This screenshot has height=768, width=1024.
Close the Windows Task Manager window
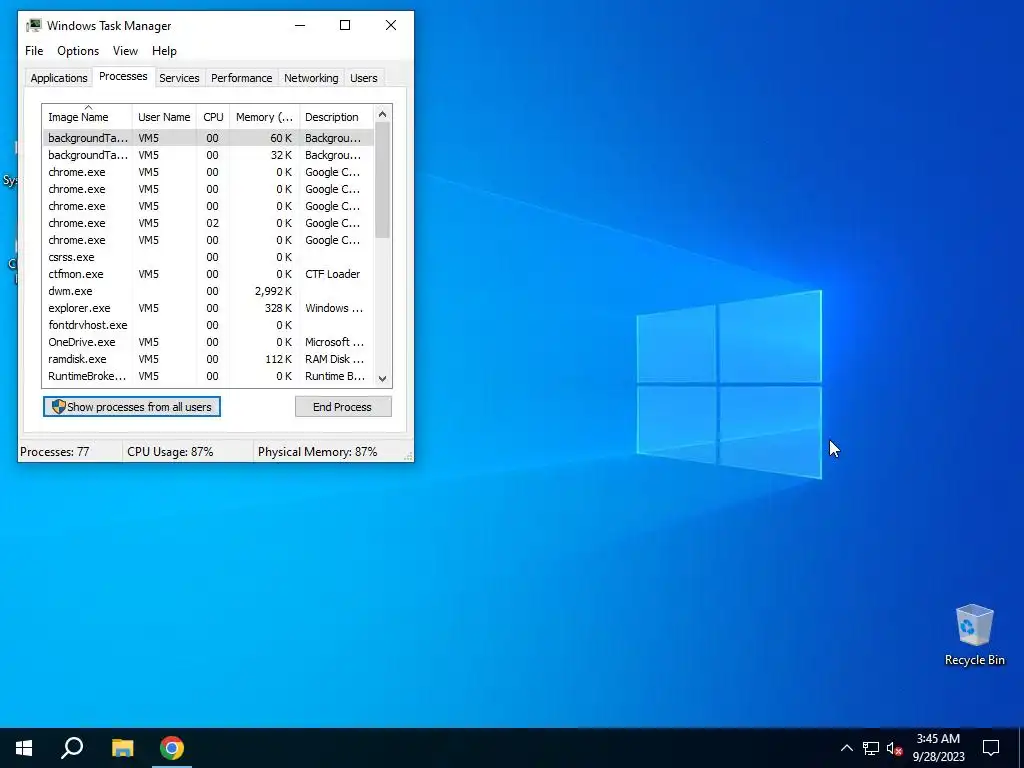(x=391, y=25)
